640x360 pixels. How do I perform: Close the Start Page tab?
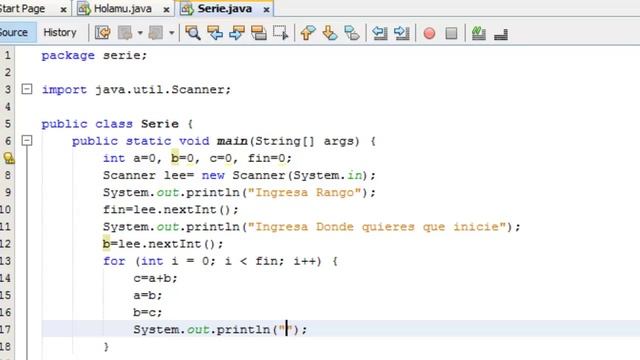tap(63, 9)
